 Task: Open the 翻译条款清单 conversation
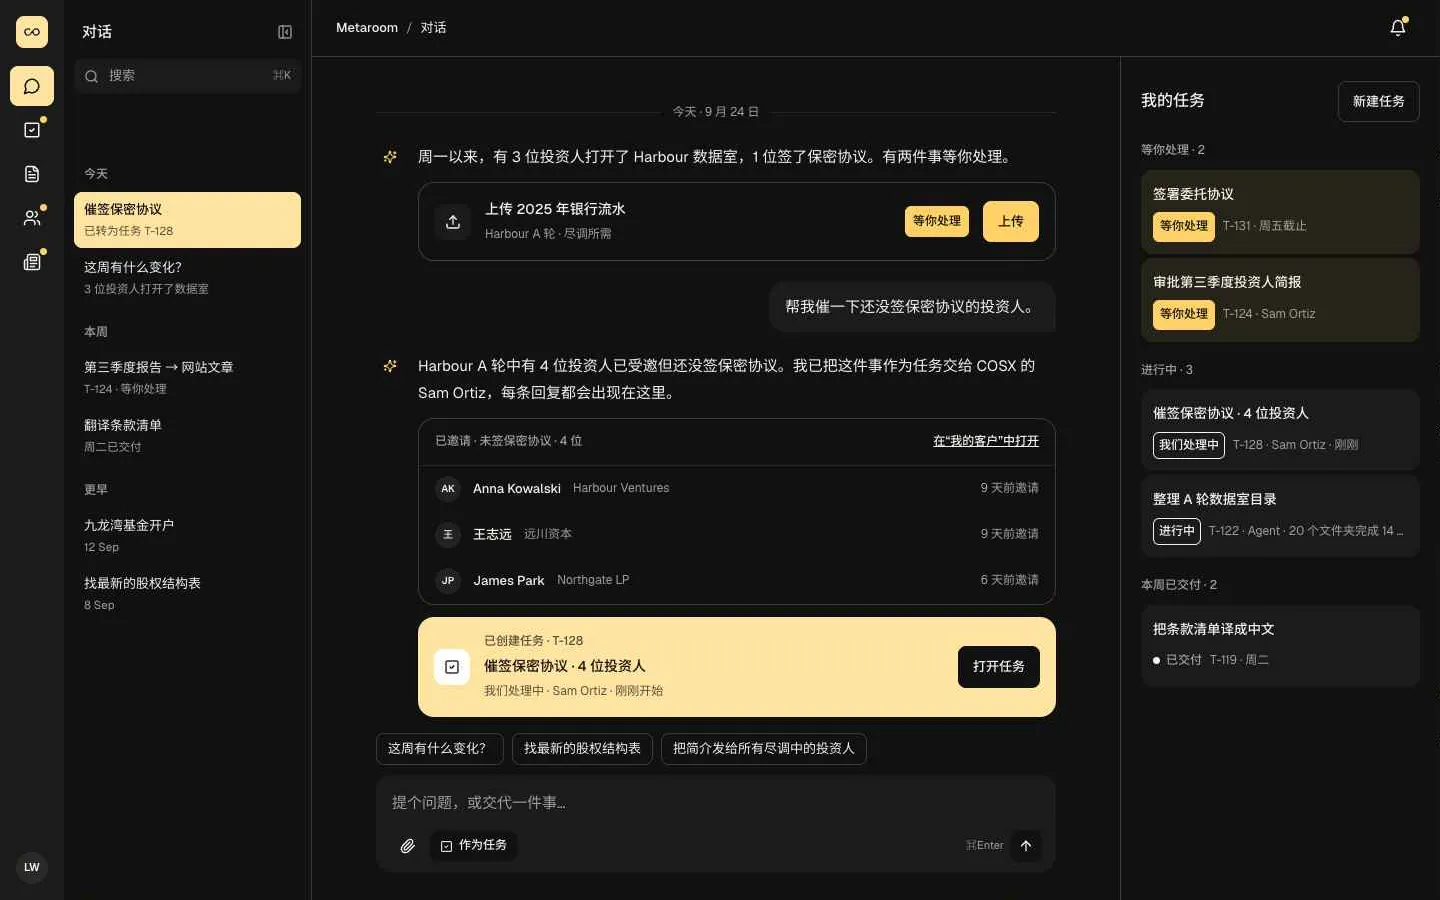(187, 436)
